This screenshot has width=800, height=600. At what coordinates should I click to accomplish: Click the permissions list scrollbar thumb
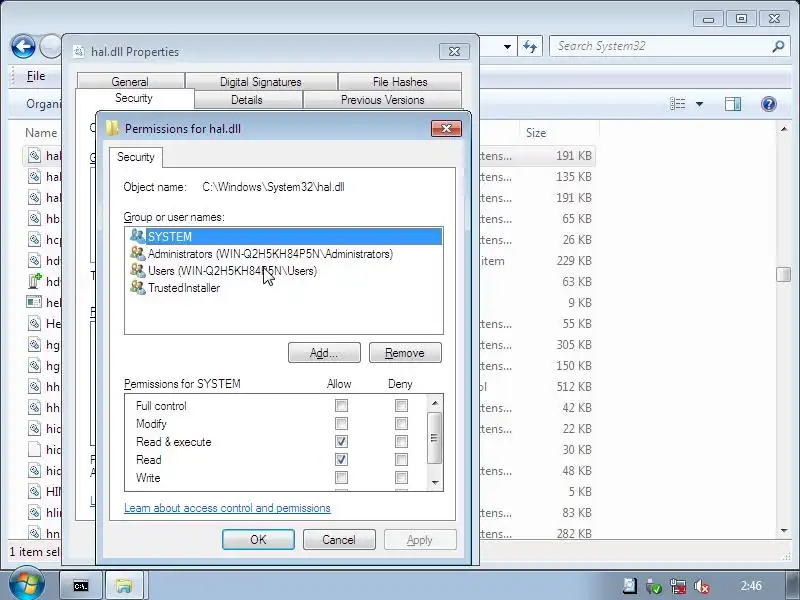pyautogui.click(x=434, y=438)
